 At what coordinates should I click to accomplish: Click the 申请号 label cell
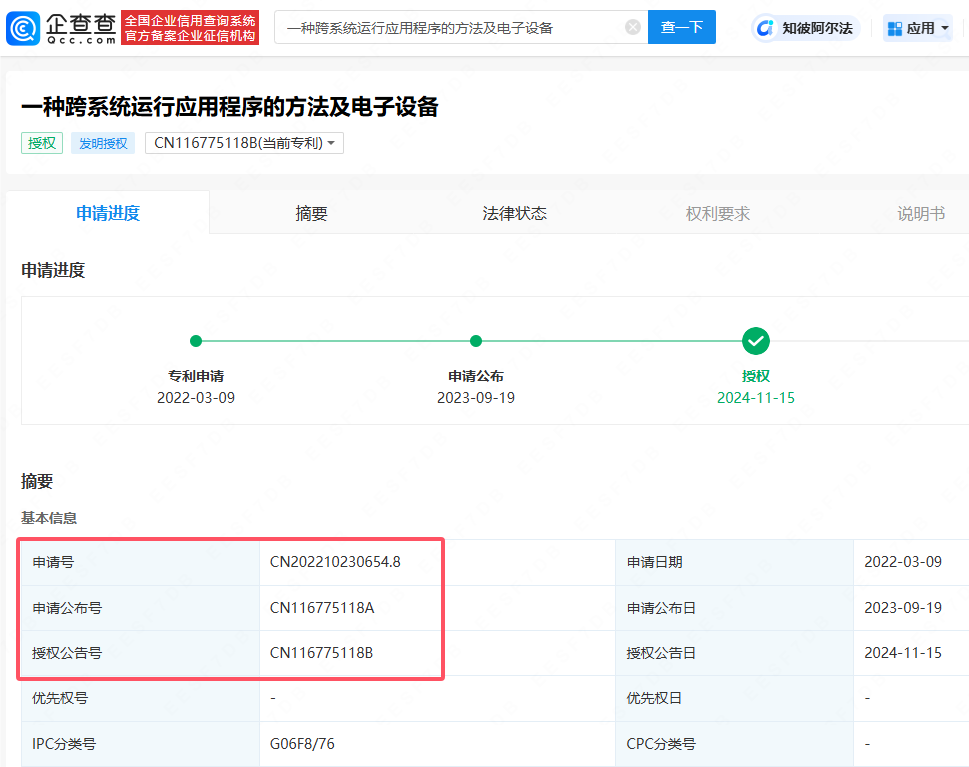(x=140, y=562)
